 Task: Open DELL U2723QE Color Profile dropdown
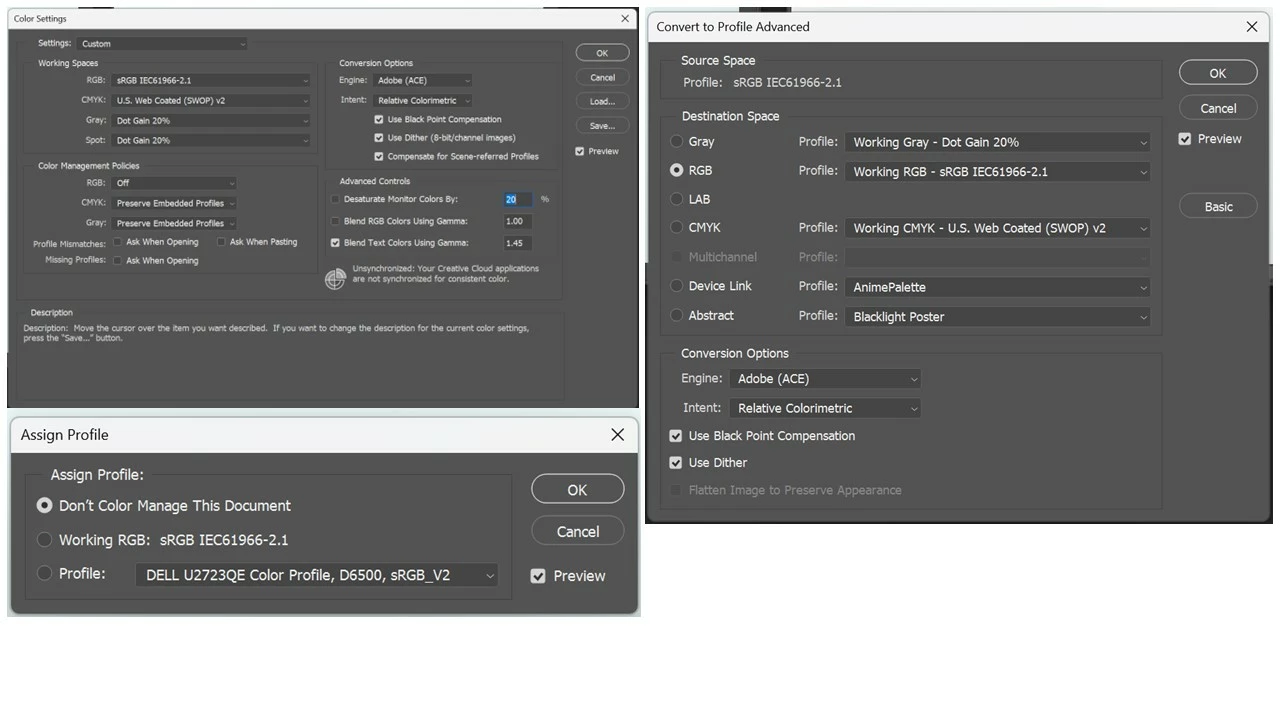pos(317,575)
